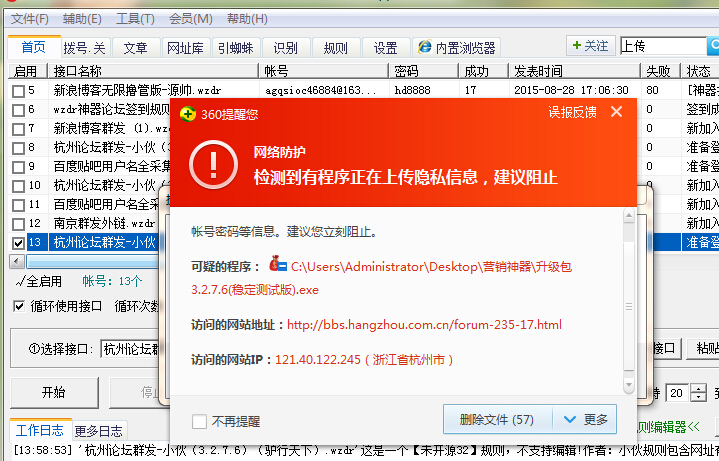Click the blue search icon next to 上传 field
This screenshot has width=719, height=461.
pyautogui.click(x=713, y=46)
